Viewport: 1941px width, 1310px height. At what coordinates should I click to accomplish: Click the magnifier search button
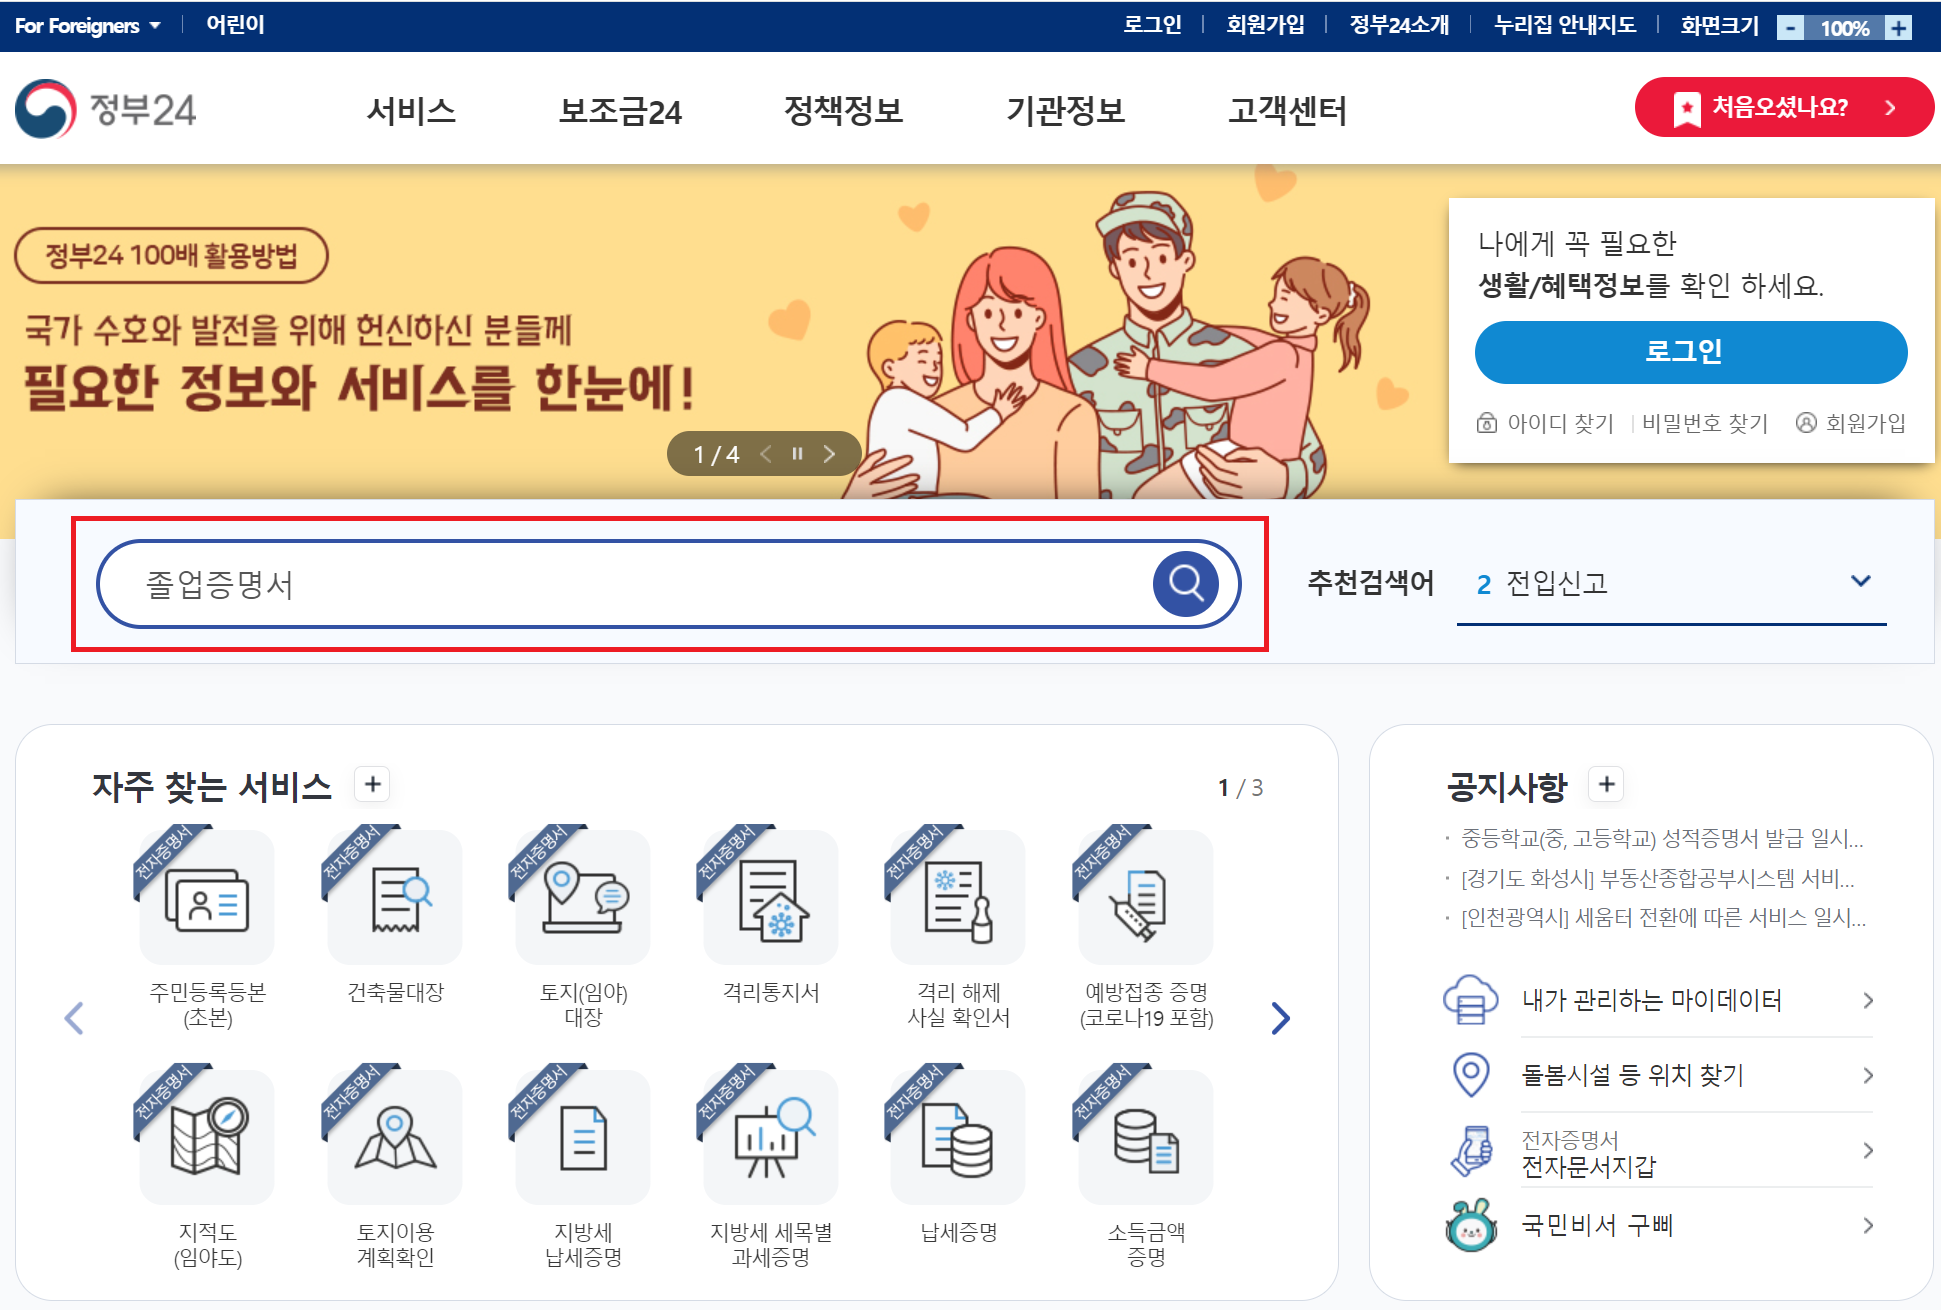pos(1185,584)
